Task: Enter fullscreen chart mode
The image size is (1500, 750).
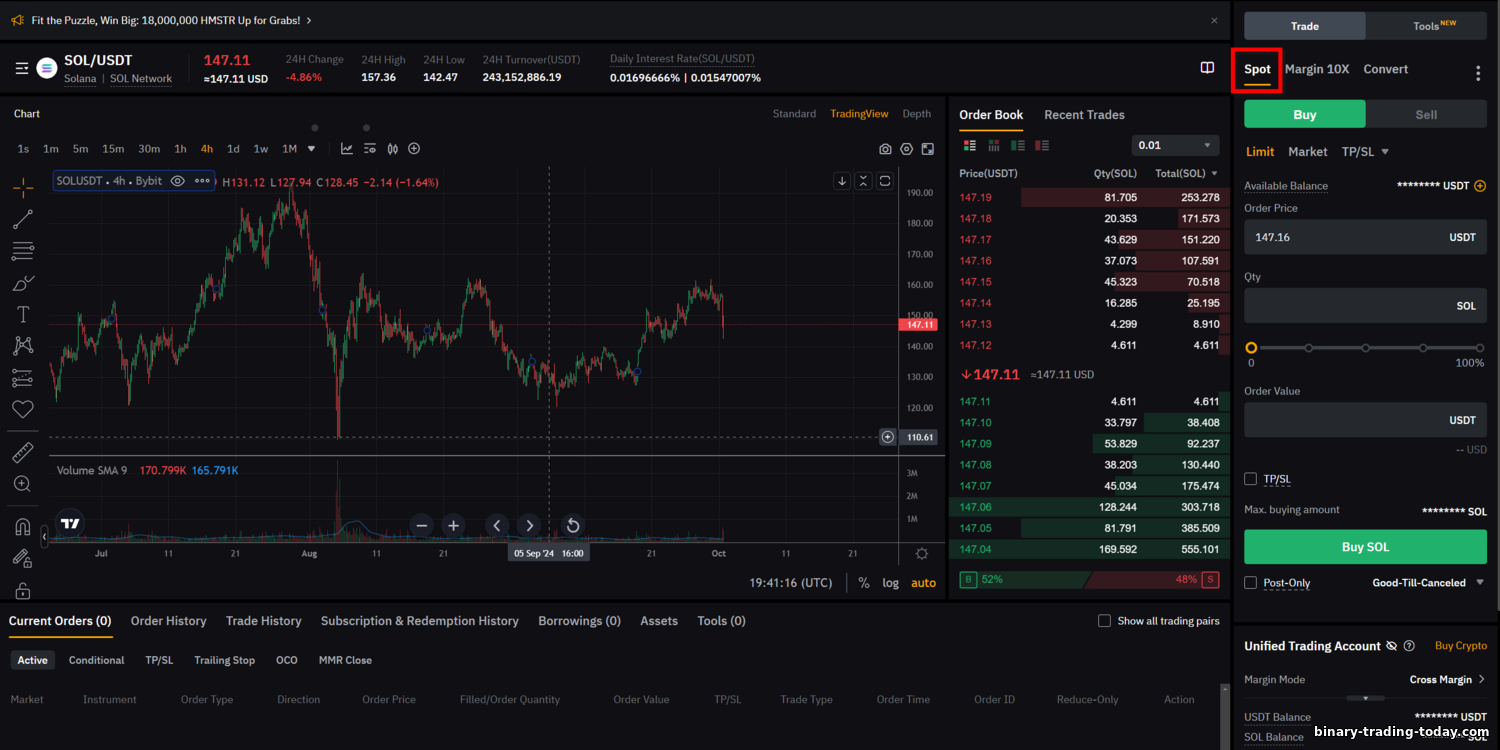Action: coord(928,149)
